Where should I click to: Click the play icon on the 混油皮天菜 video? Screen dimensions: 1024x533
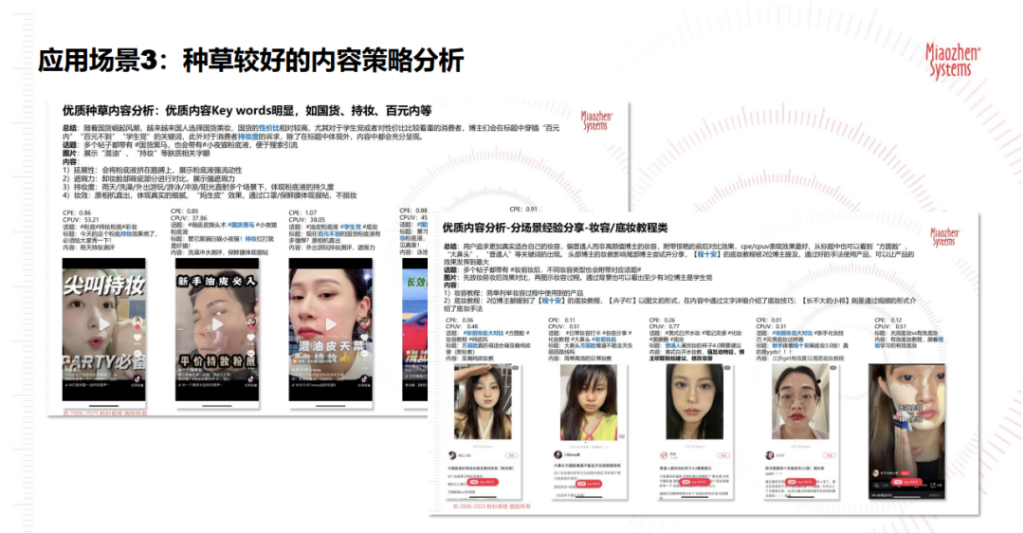tap(330, 325)
